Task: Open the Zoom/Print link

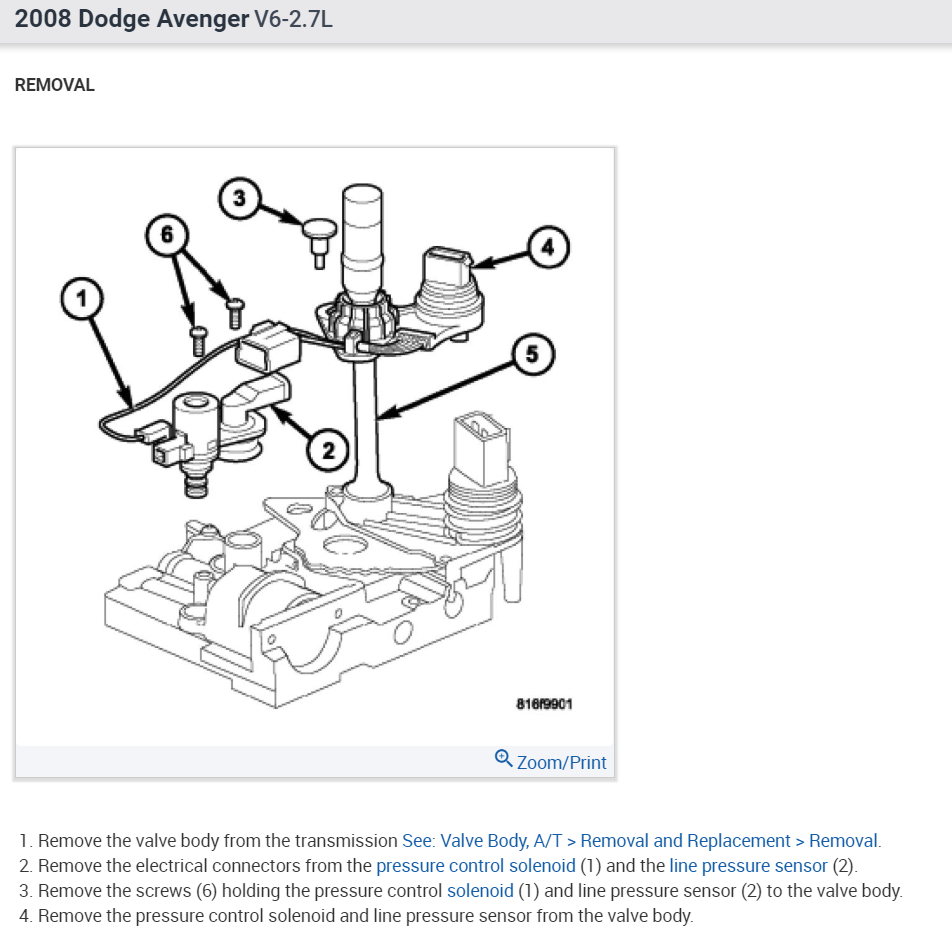Action: pos(561,762)
